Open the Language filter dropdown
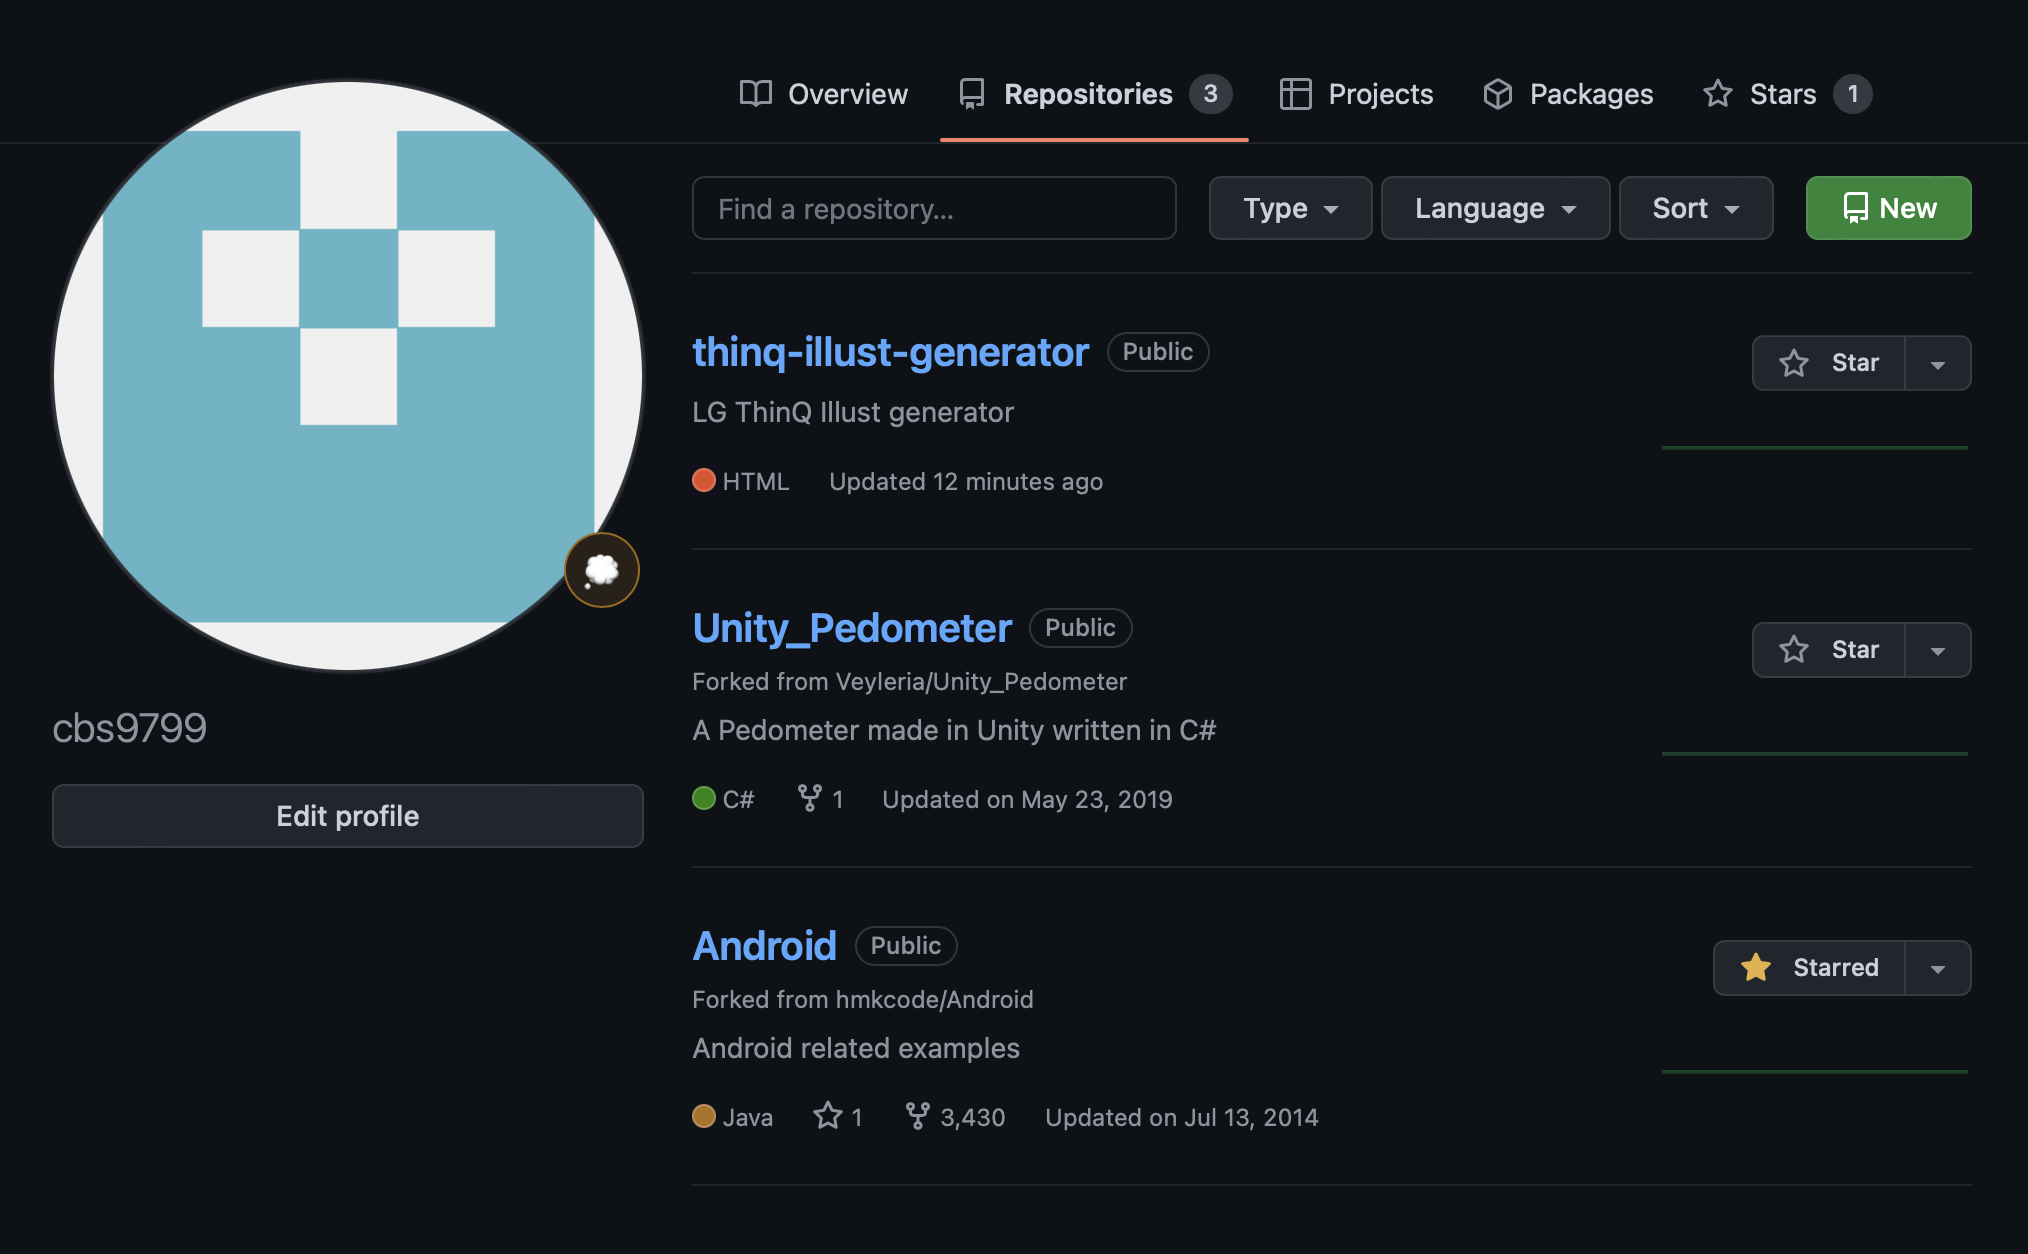The image size is (2028, 1254). click(1495, 208)
